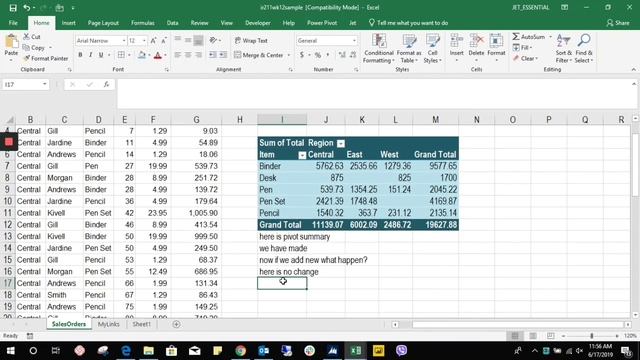Open the font size dropdown
640x360 pixels.
(x=144, y=40)
